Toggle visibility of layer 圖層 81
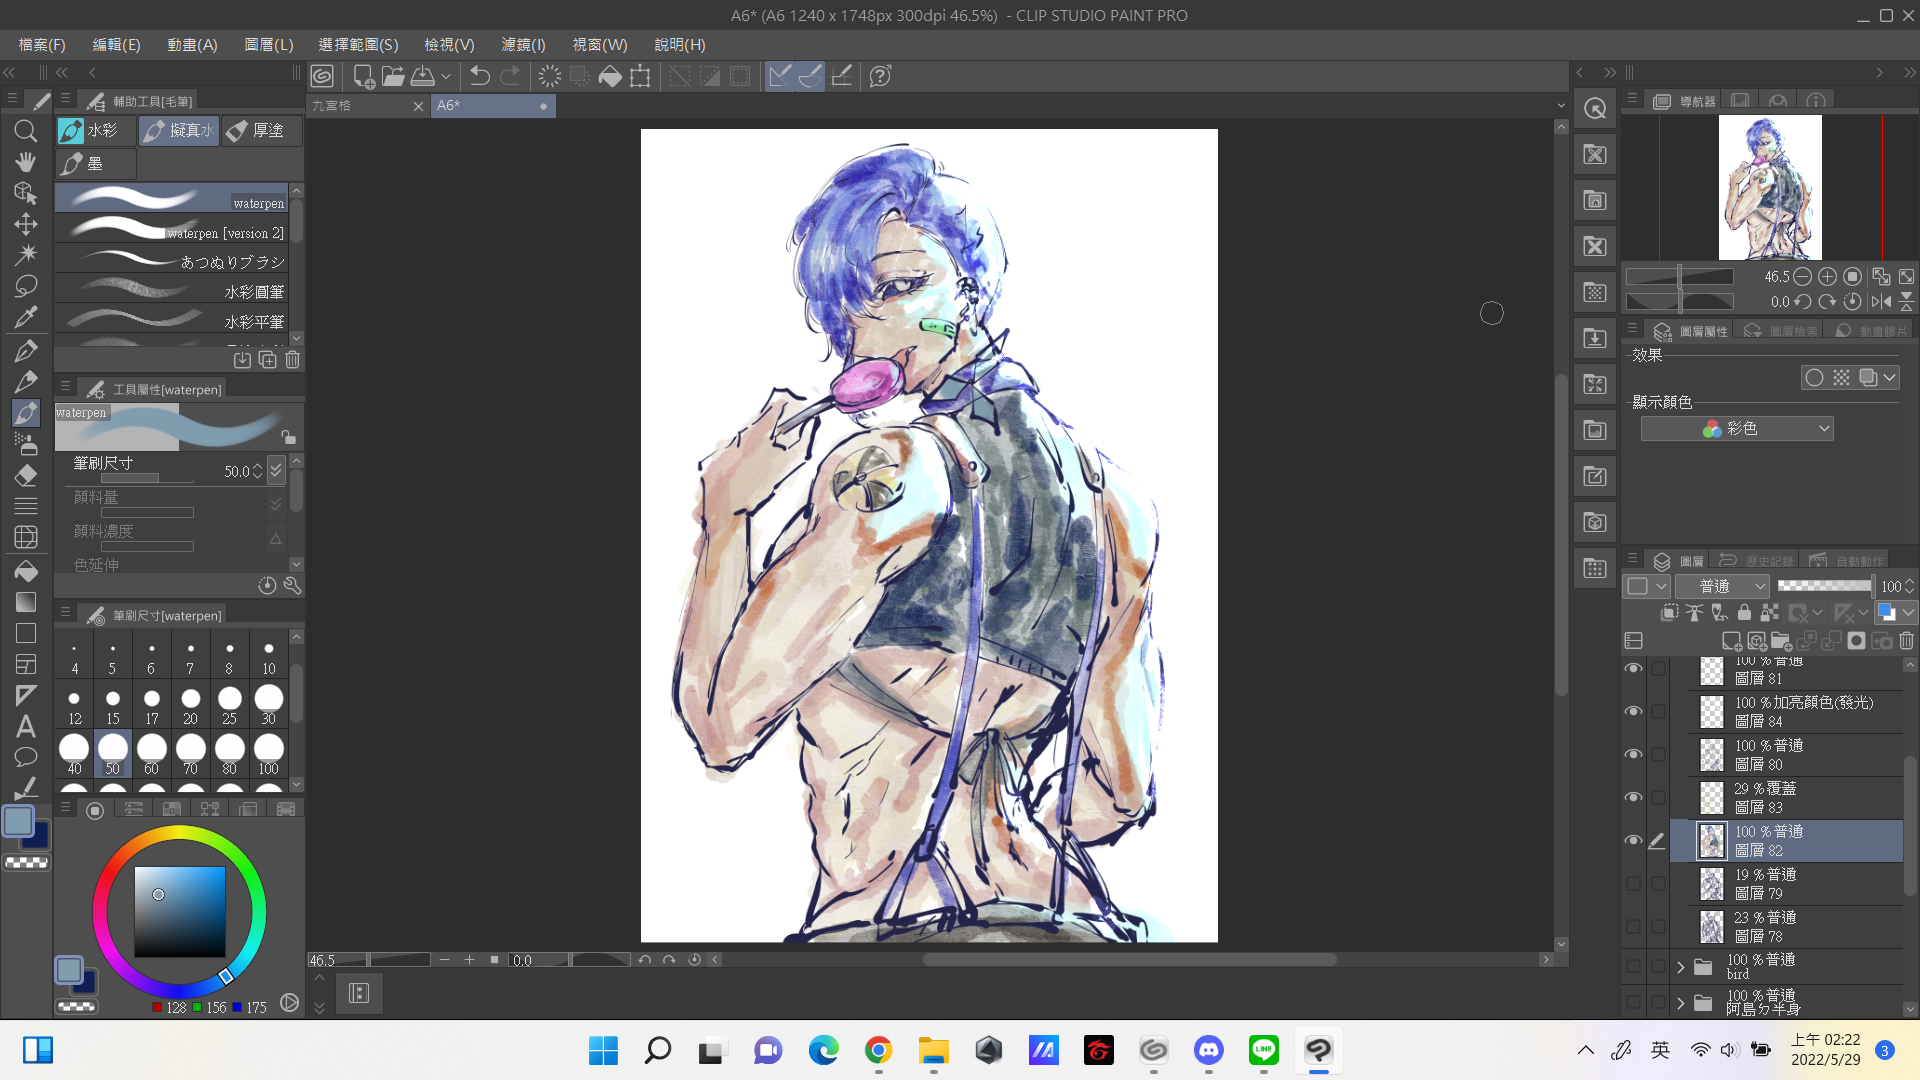 pos(1634,668)
